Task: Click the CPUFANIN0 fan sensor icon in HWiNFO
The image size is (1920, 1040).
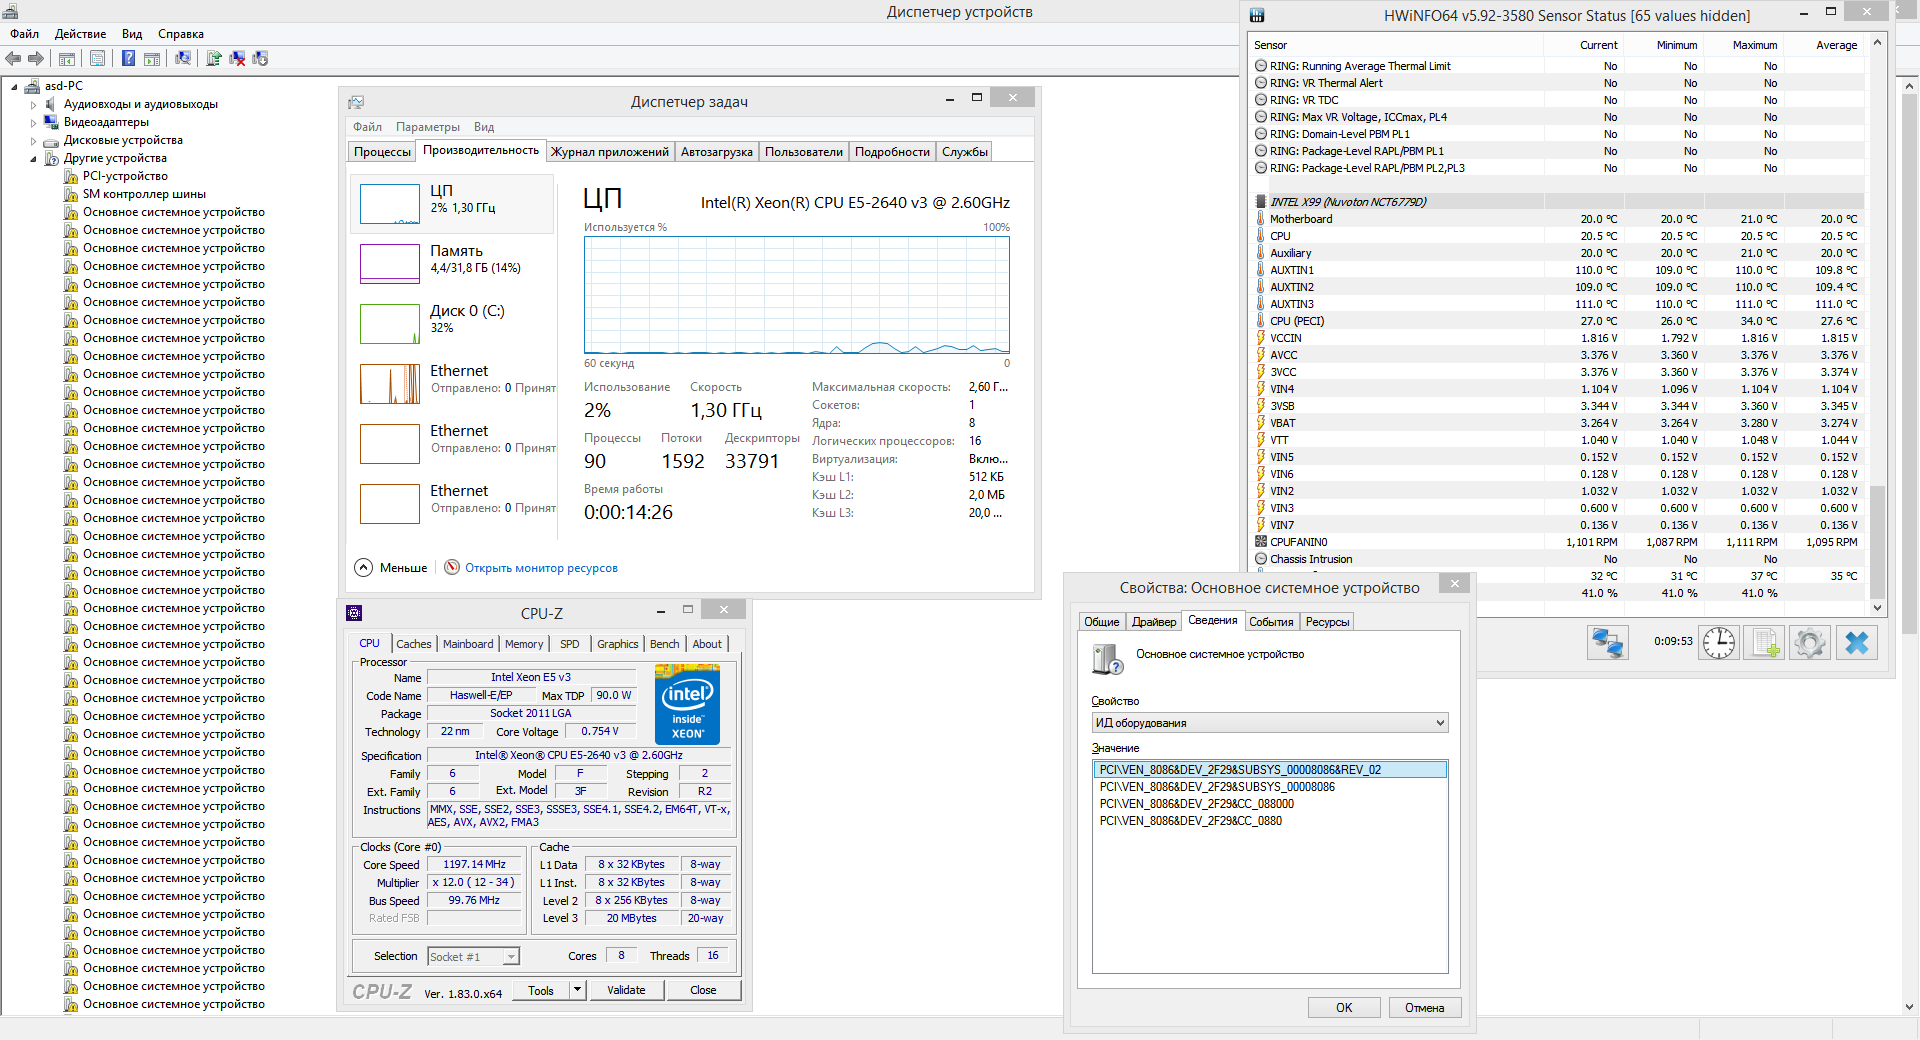Action: 1261,542
